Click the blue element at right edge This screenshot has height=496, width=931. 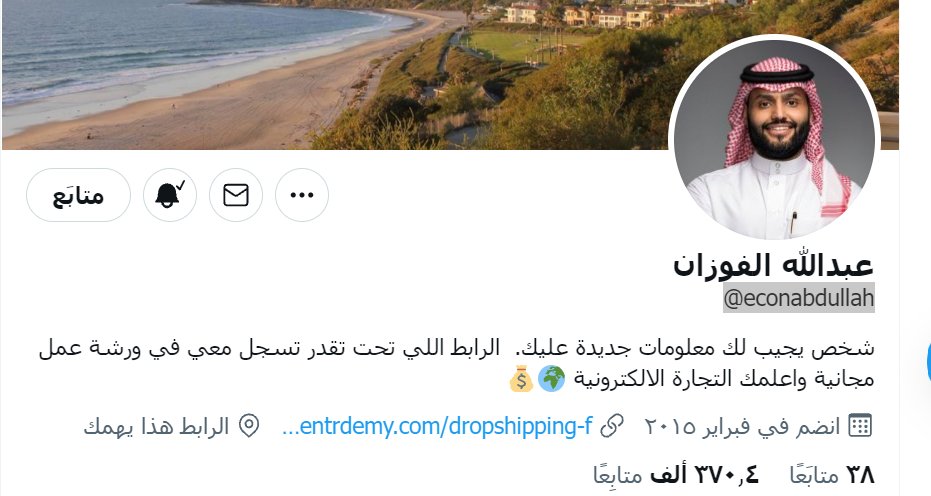(x=928, y=362)
